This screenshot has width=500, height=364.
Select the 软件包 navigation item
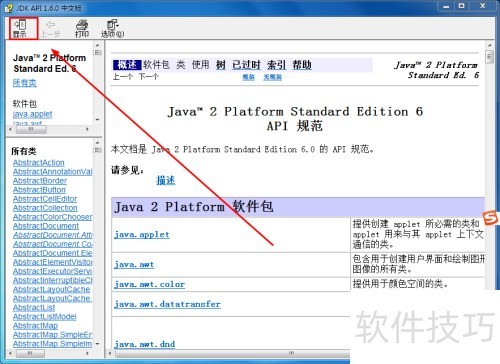[x=157, y=65]
